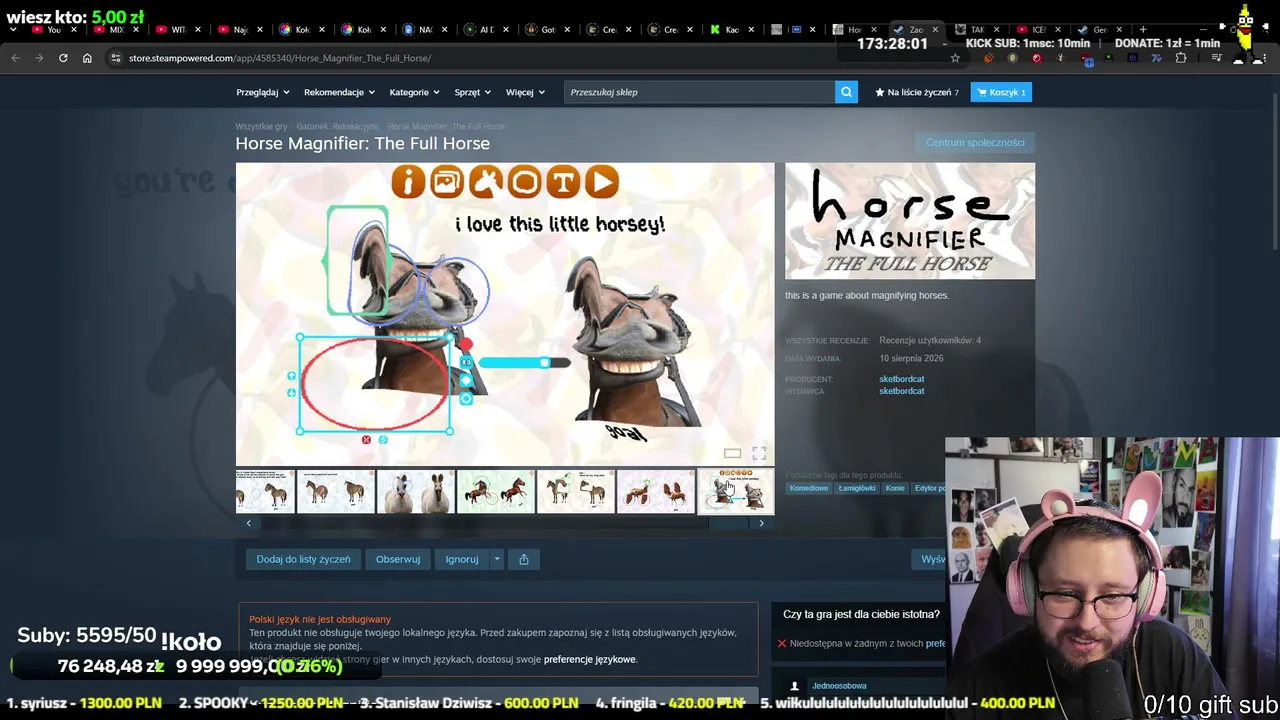
Task: Click the skelbordcat publisher link
Action: [x=902, y=391]
